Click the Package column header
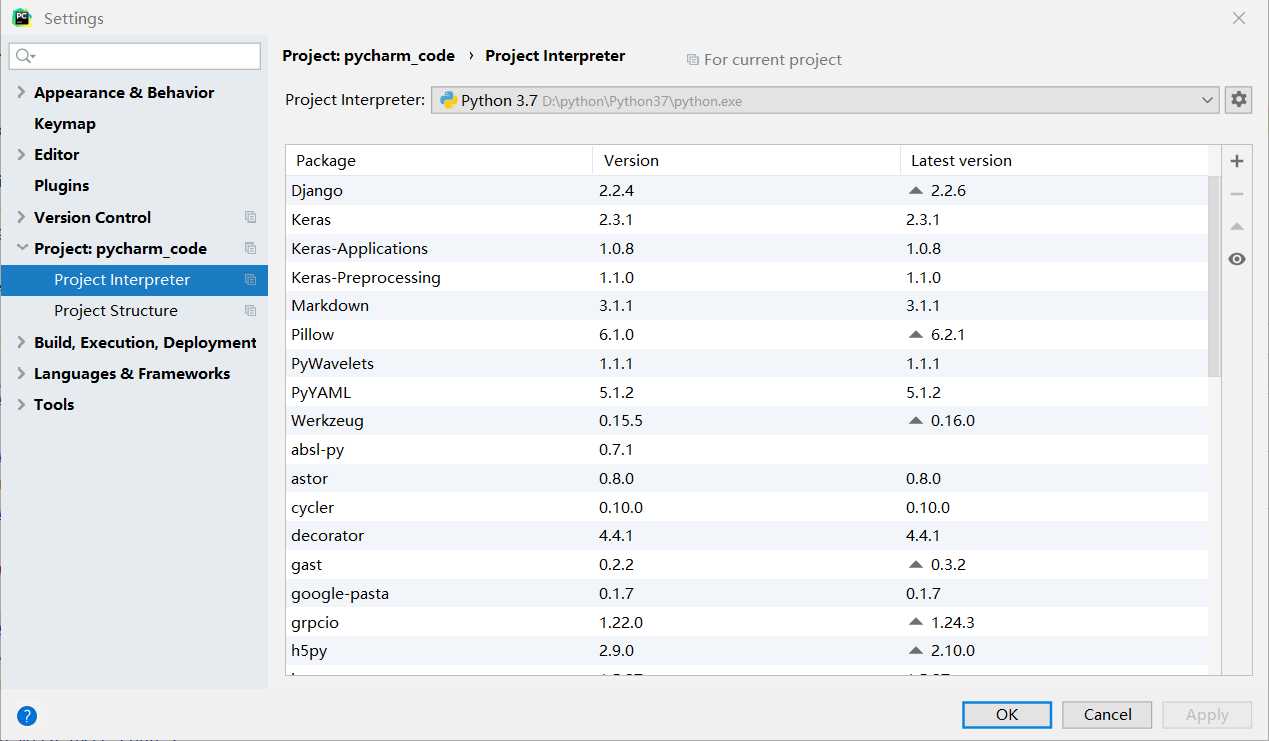Screen dimensions: 1269x741 (x=439, y=160)
